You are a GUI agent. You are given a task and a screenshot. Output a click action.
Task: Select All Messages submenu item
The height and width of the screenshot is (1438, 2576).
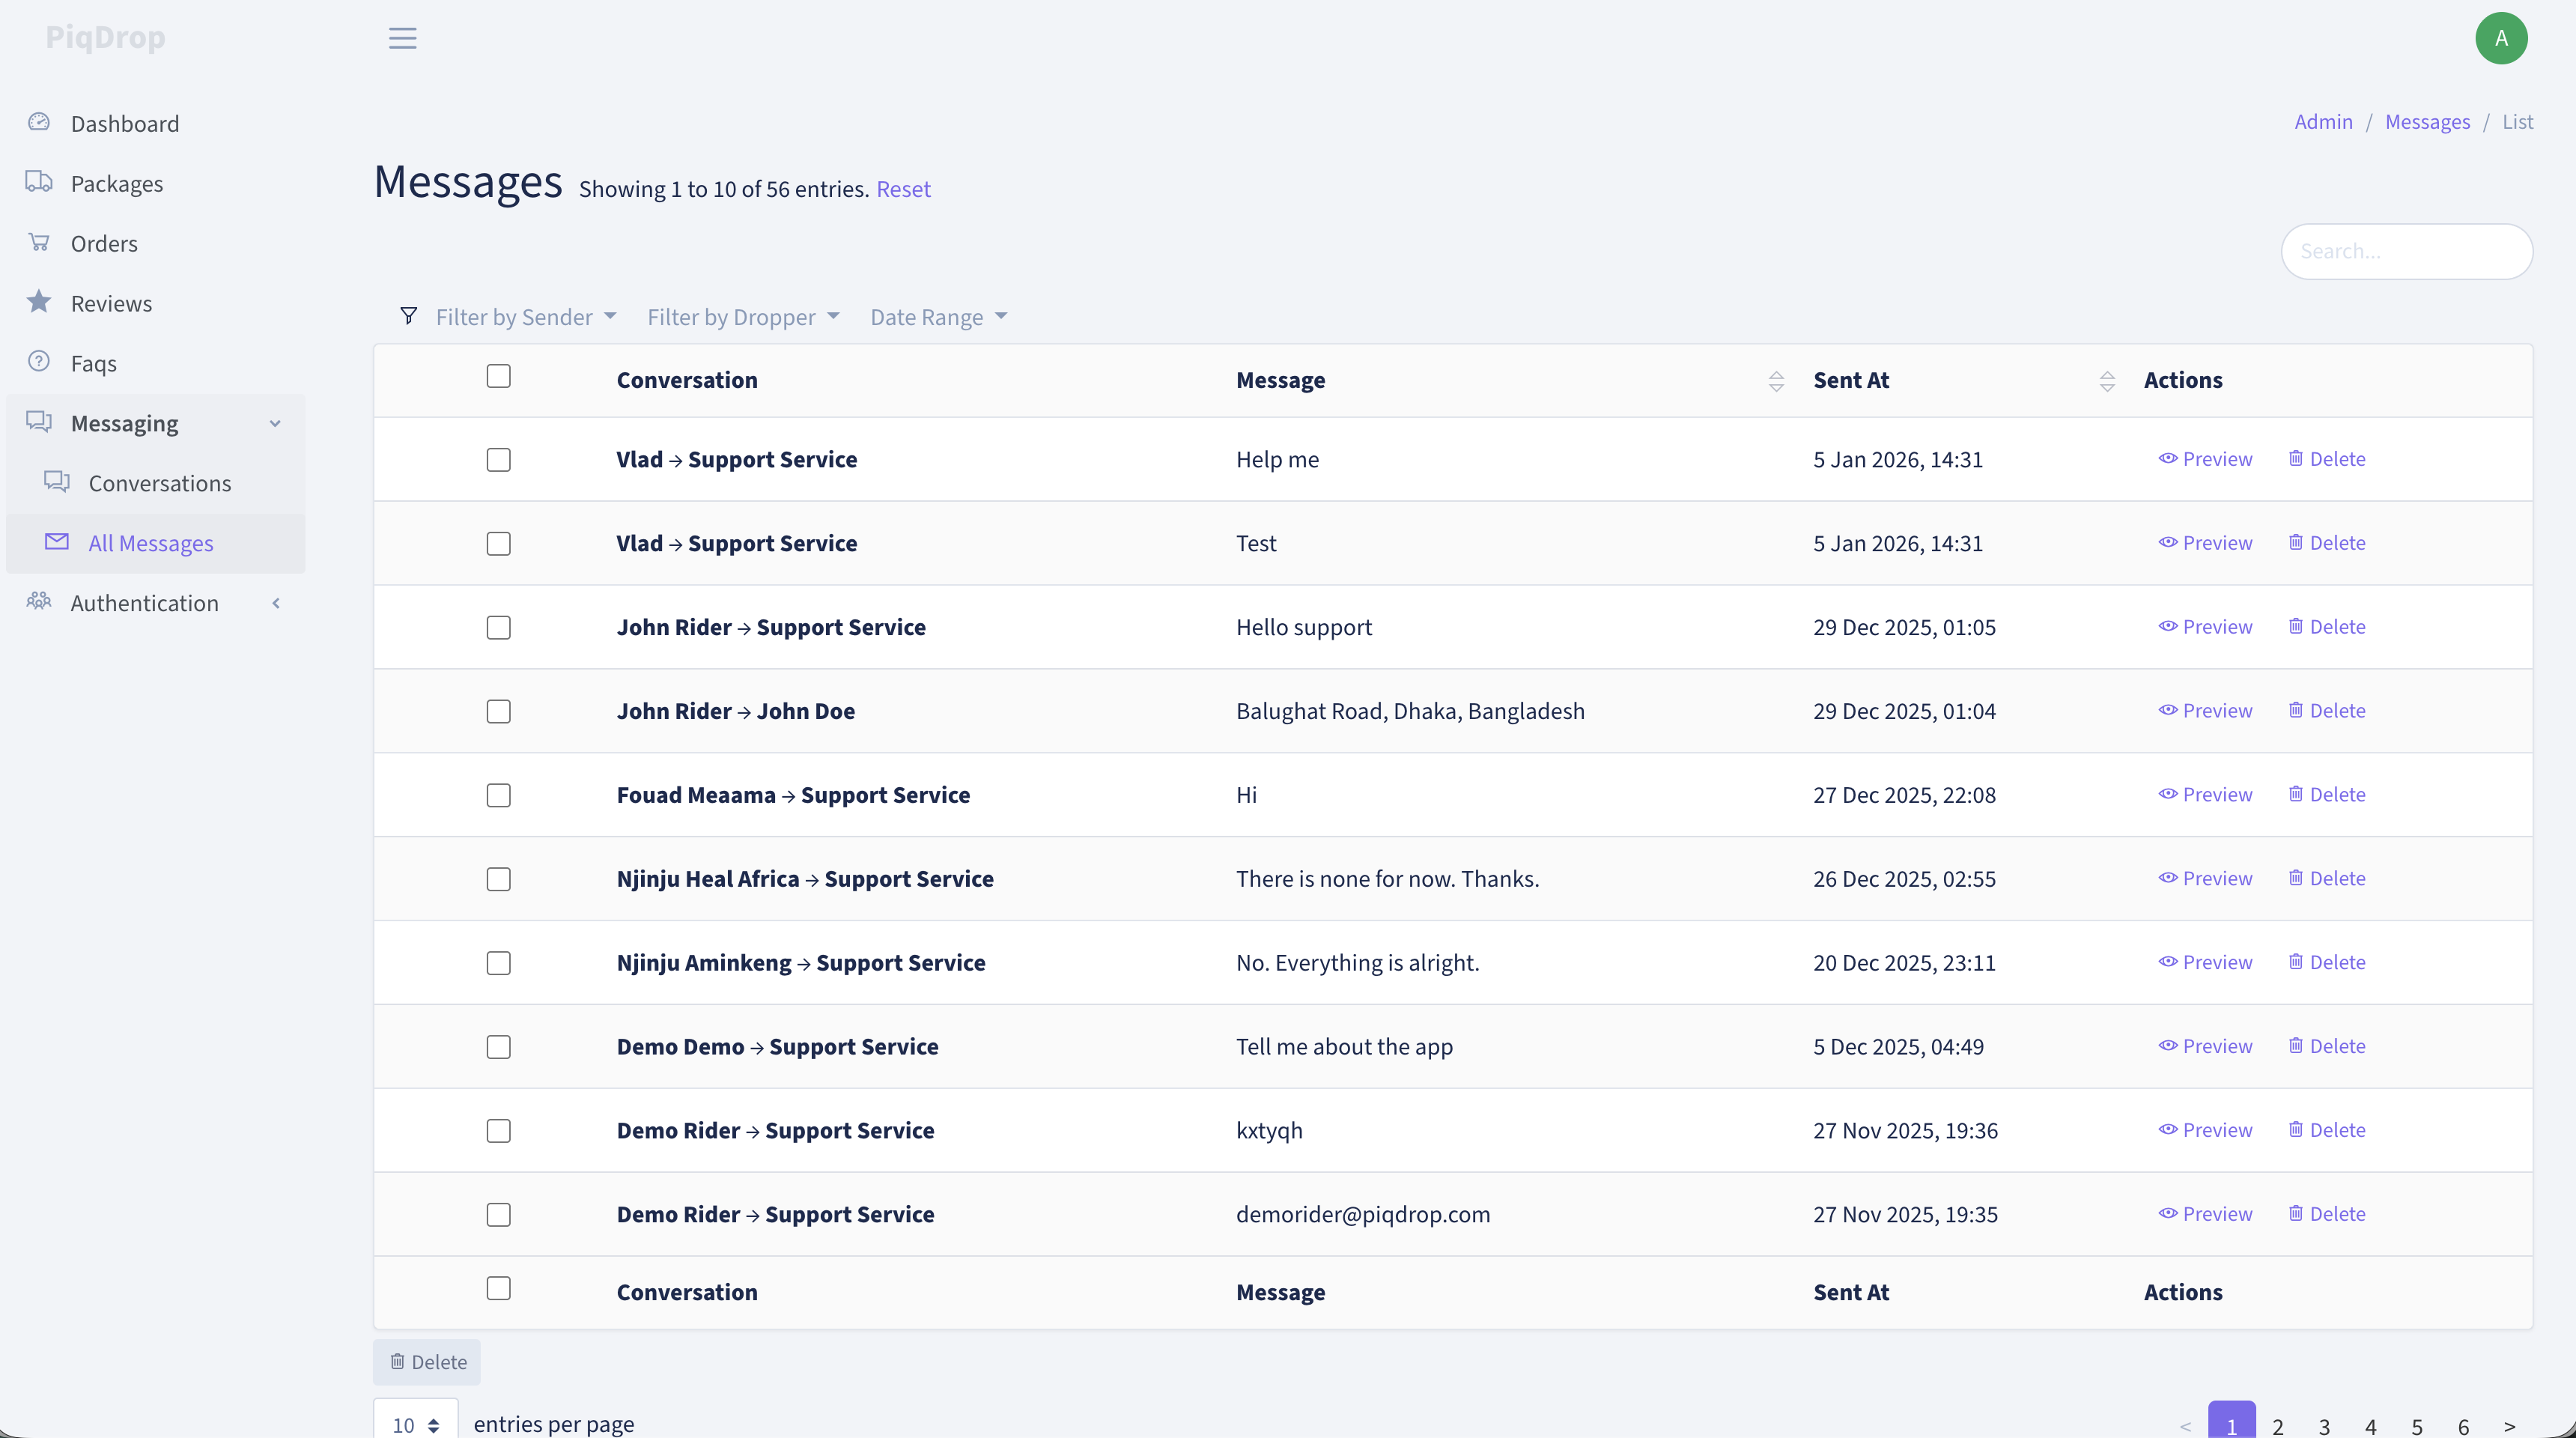151,544
